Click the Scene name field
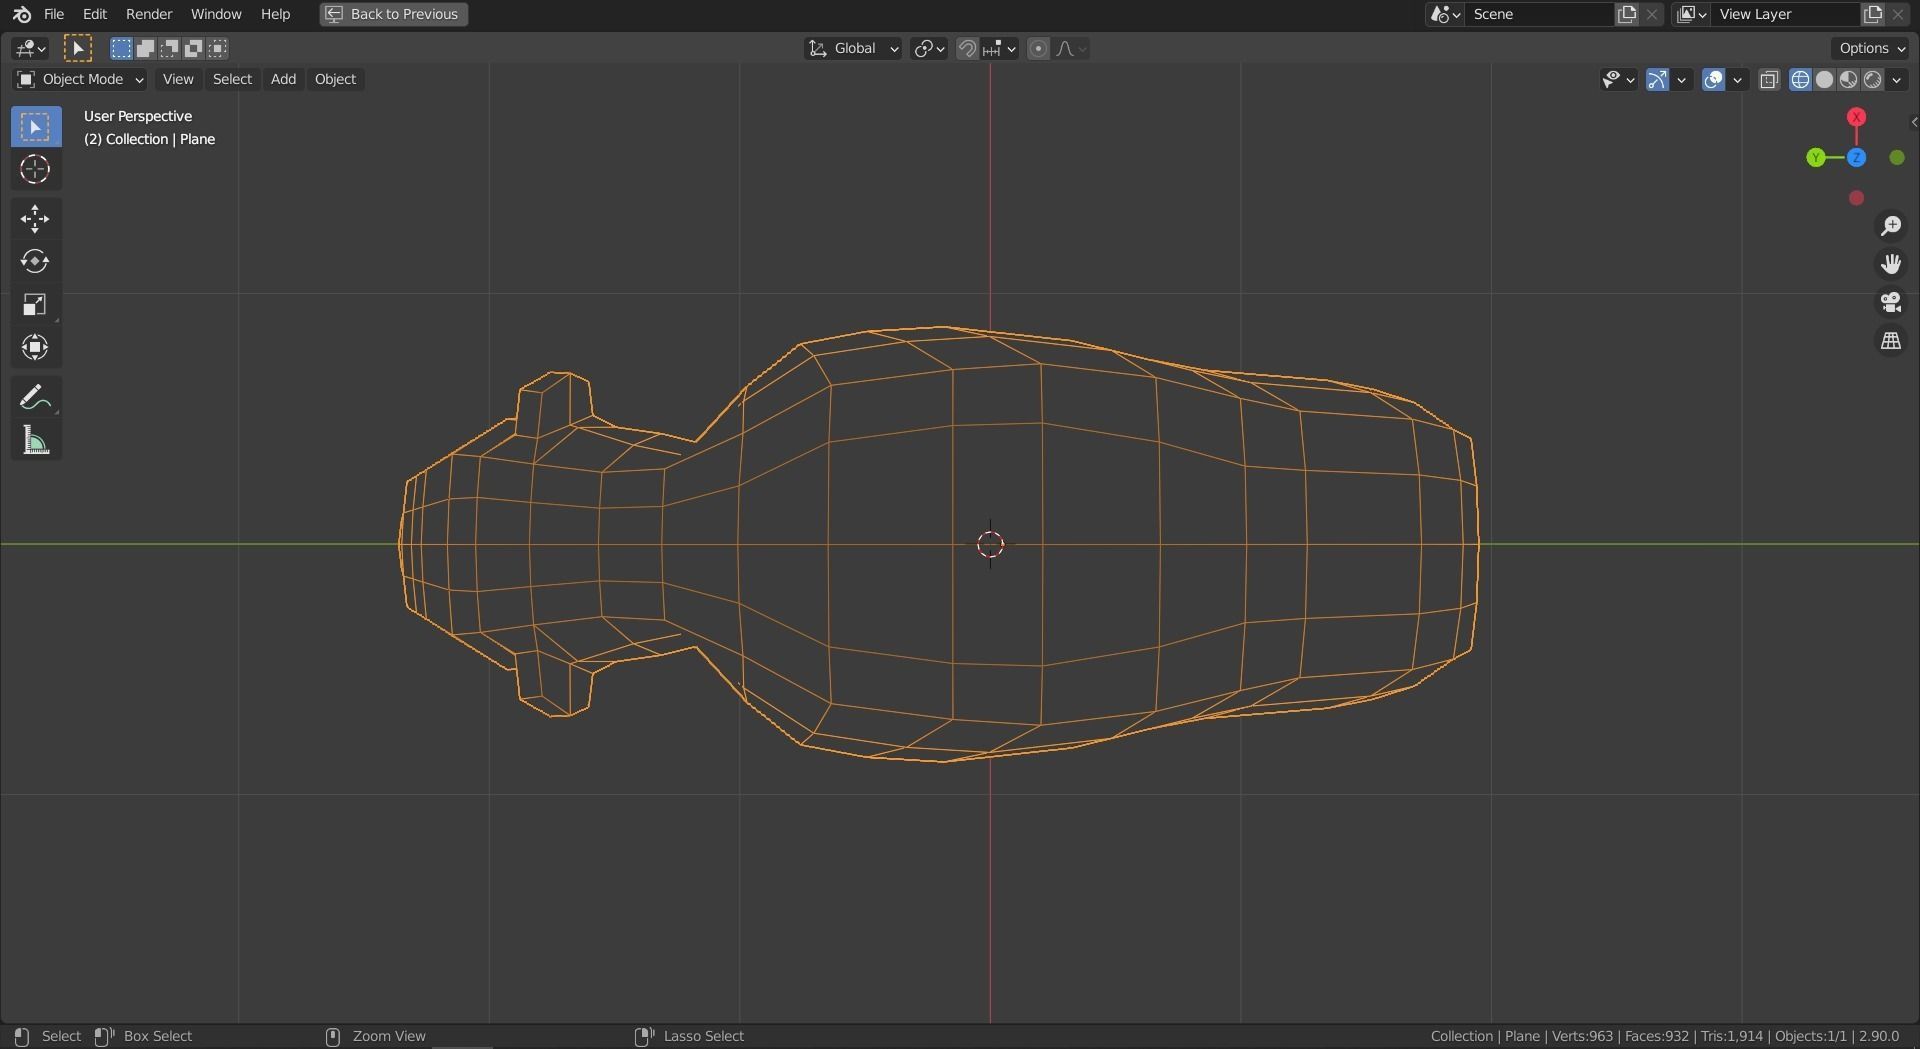 1540,14
